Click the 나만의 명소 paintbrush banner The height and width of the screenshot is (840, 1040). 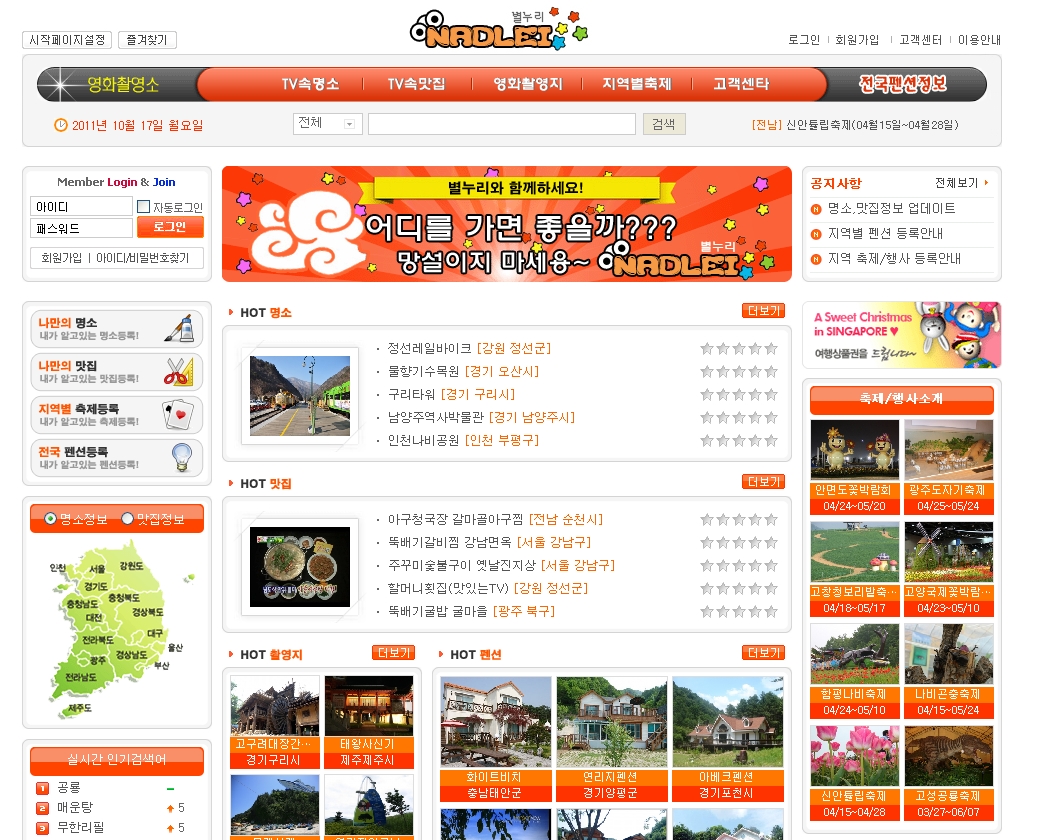(116, 329)
